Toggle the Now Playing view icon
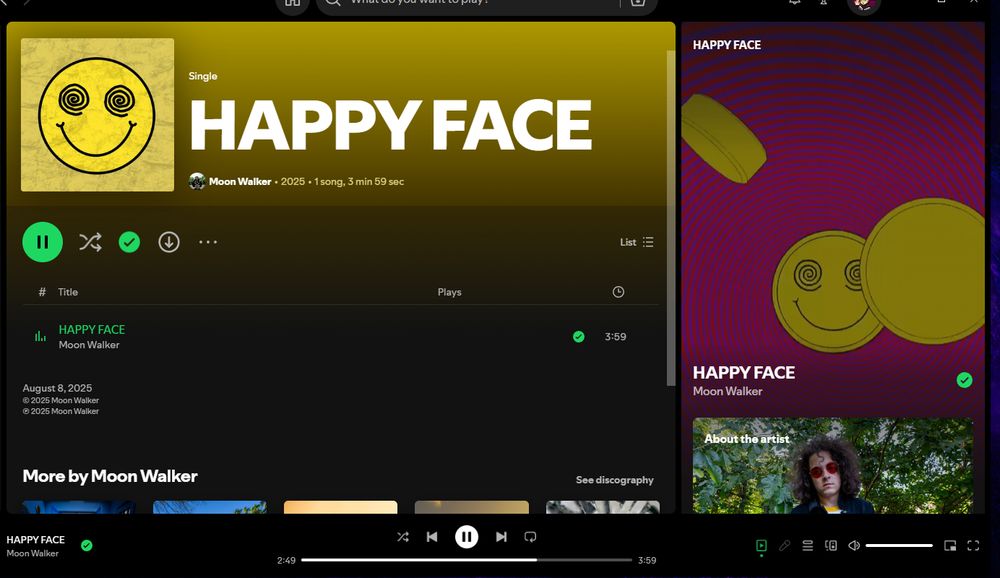This screenshot has height=578, width=1000. tap(761, 545)
